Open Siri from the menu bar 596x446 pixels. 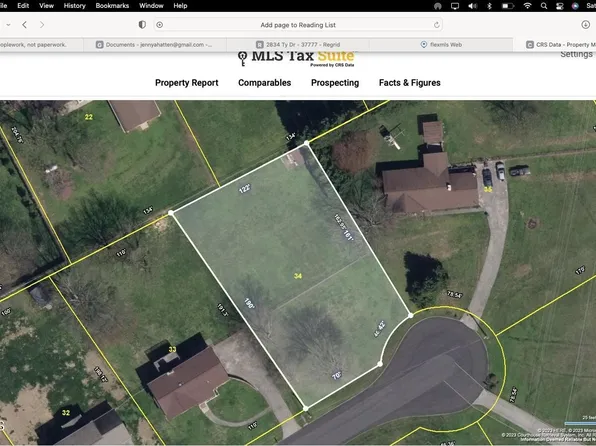click(575, 6)
